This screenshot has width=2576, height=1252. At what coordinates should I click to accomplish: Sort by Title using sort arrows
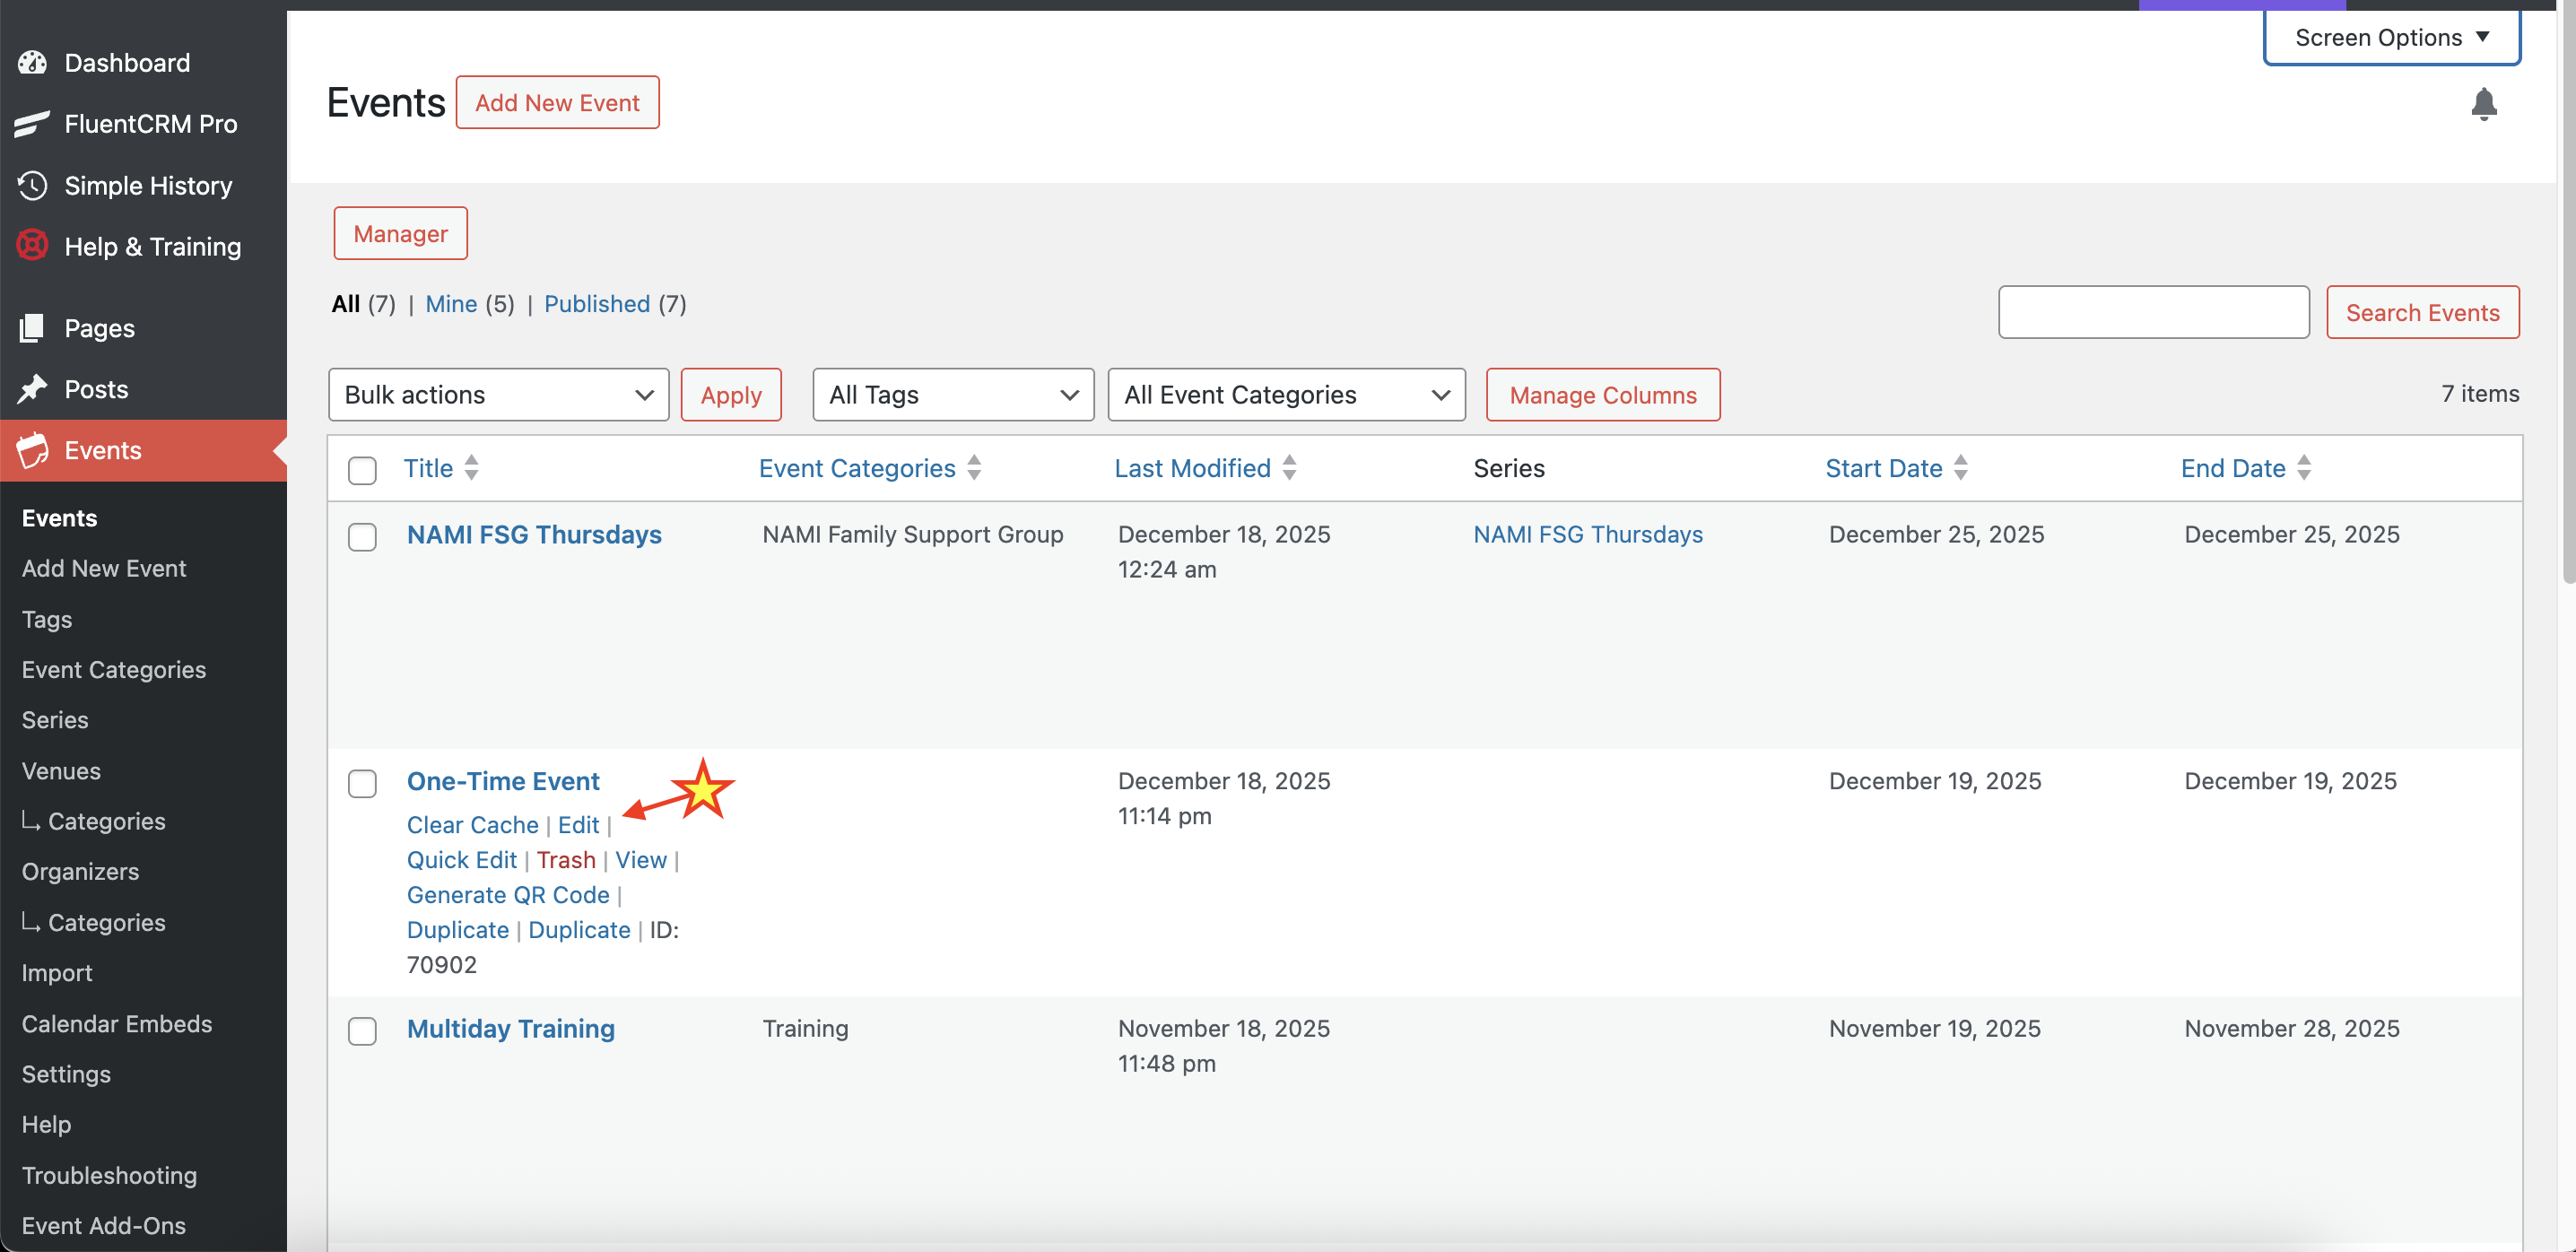coord(471,468)
